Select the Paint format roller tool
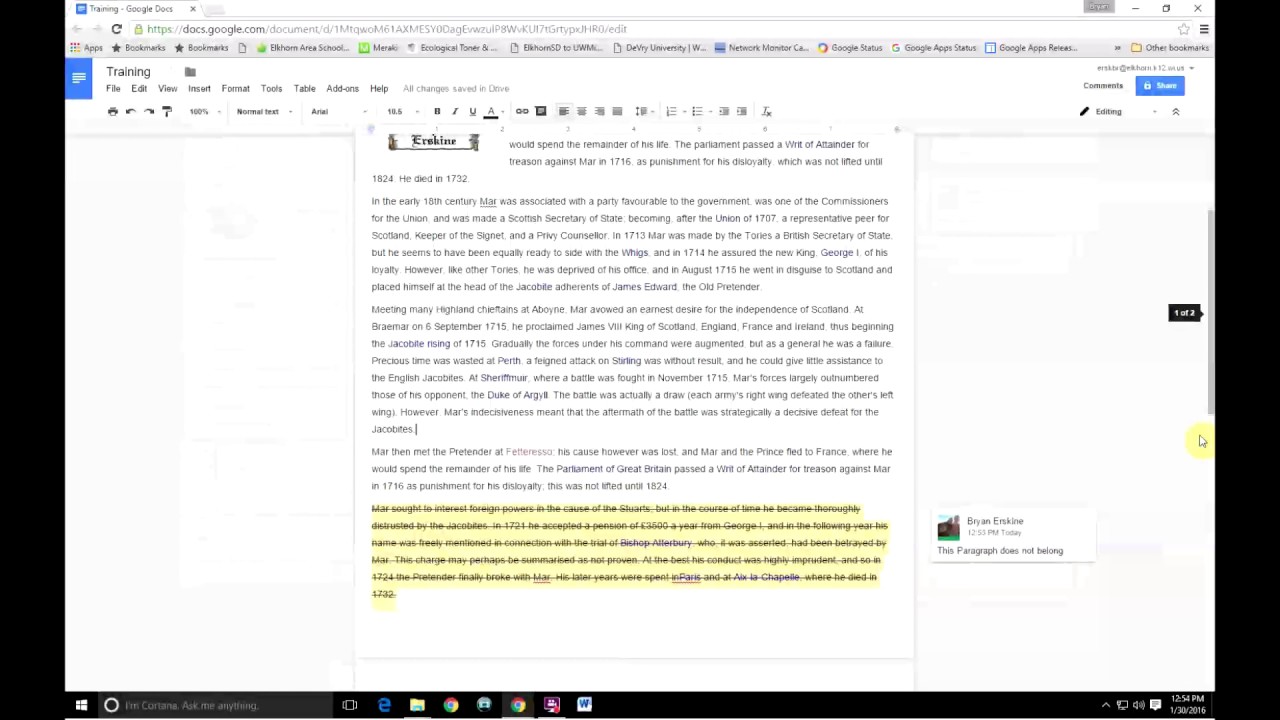 tap(167, 111)
